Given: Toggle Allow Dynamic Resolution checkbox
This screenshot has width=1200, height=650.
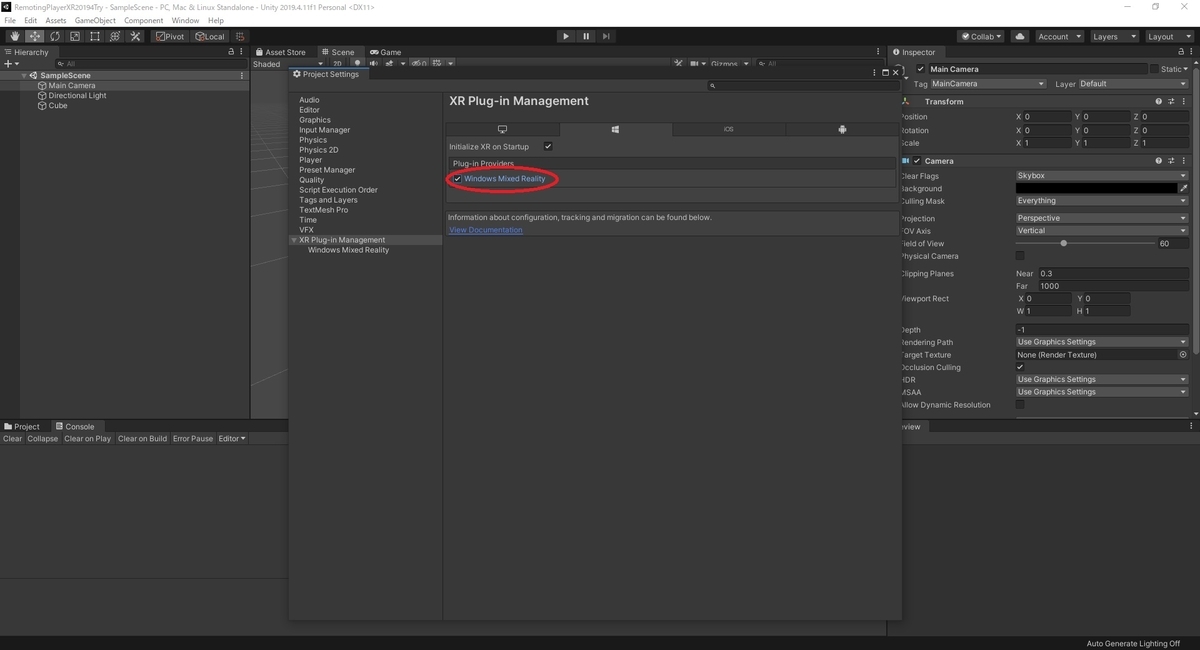Looking at the screenshot, I should (1020, 405).
